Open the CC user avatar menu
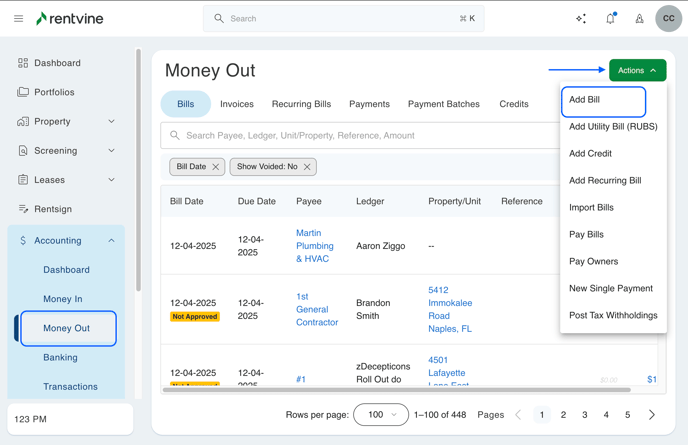Viewport: 688px width, 445px height. [668, 18]
